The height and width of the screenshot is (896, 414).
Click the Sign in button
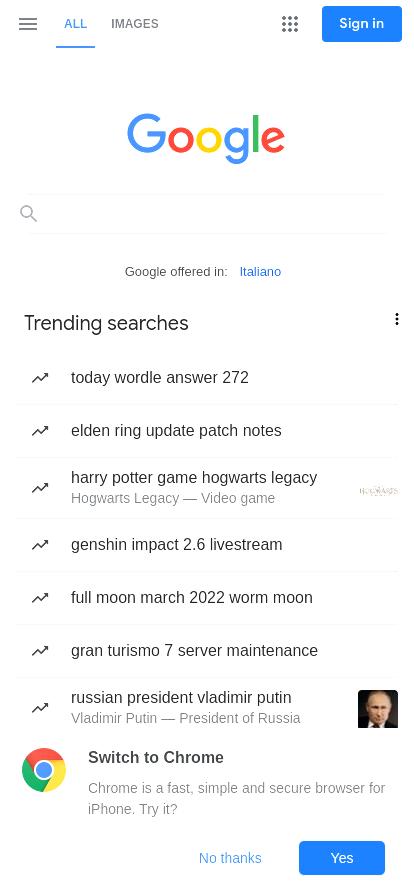pyautogui.click(x=361, y=24)
